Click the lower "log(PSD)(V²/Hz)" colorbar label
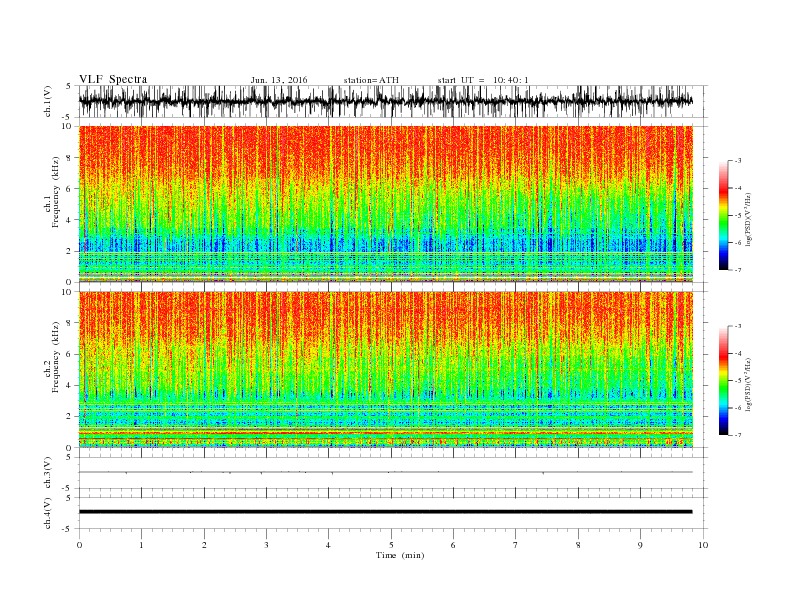792x612 pixels. 749,384
